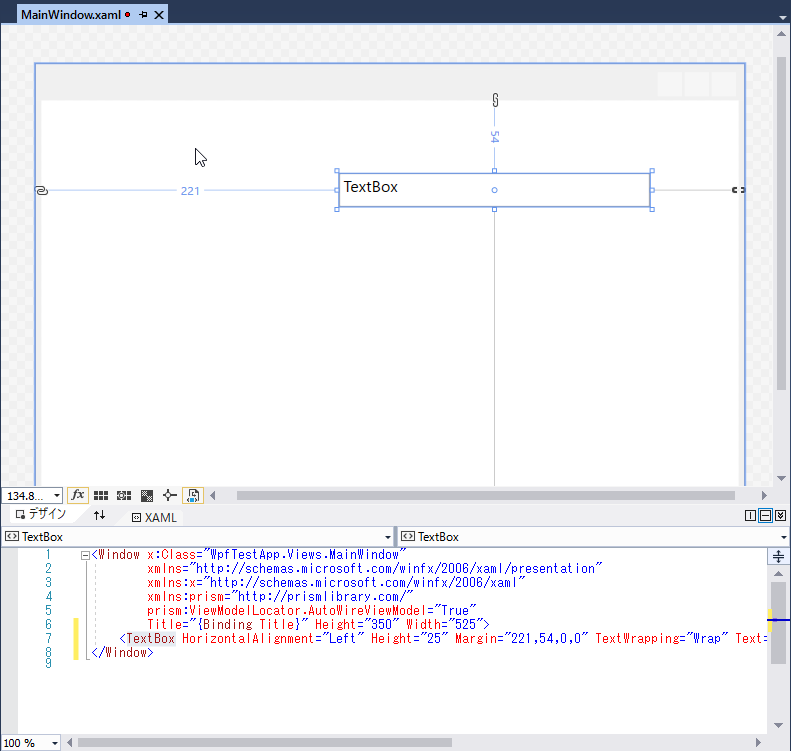Click the designer vertical scrollbar thumb

tap(781, 223)
